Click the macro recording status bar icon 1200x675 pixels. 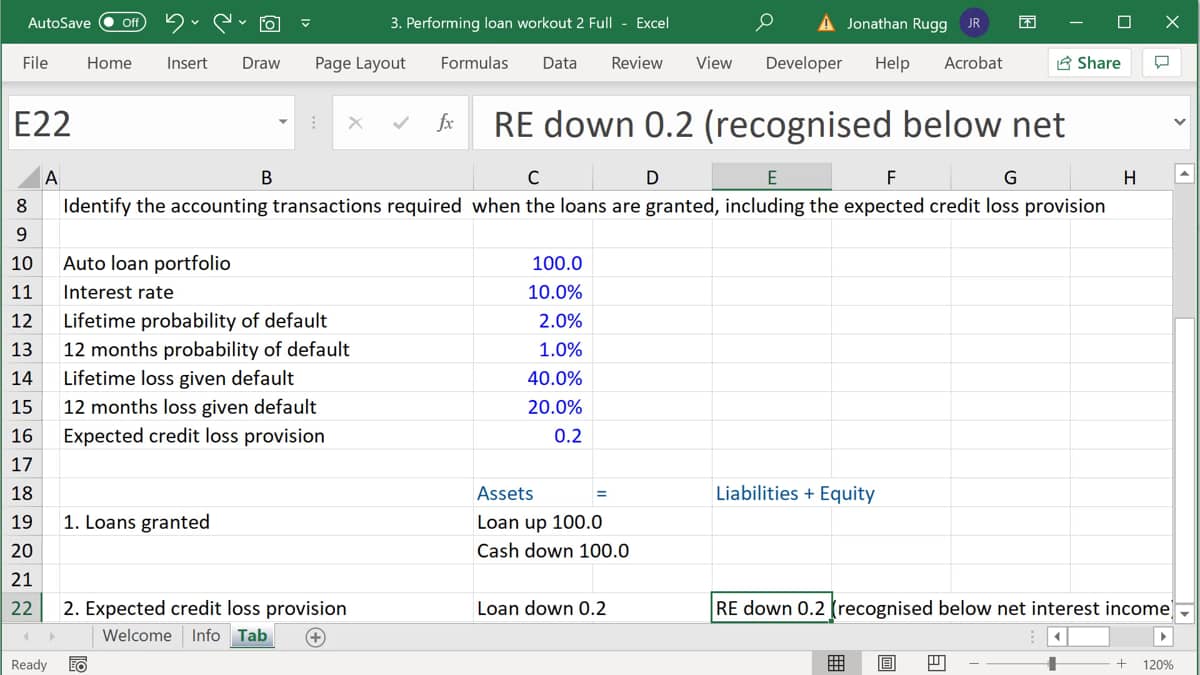(x=76, y=664)
